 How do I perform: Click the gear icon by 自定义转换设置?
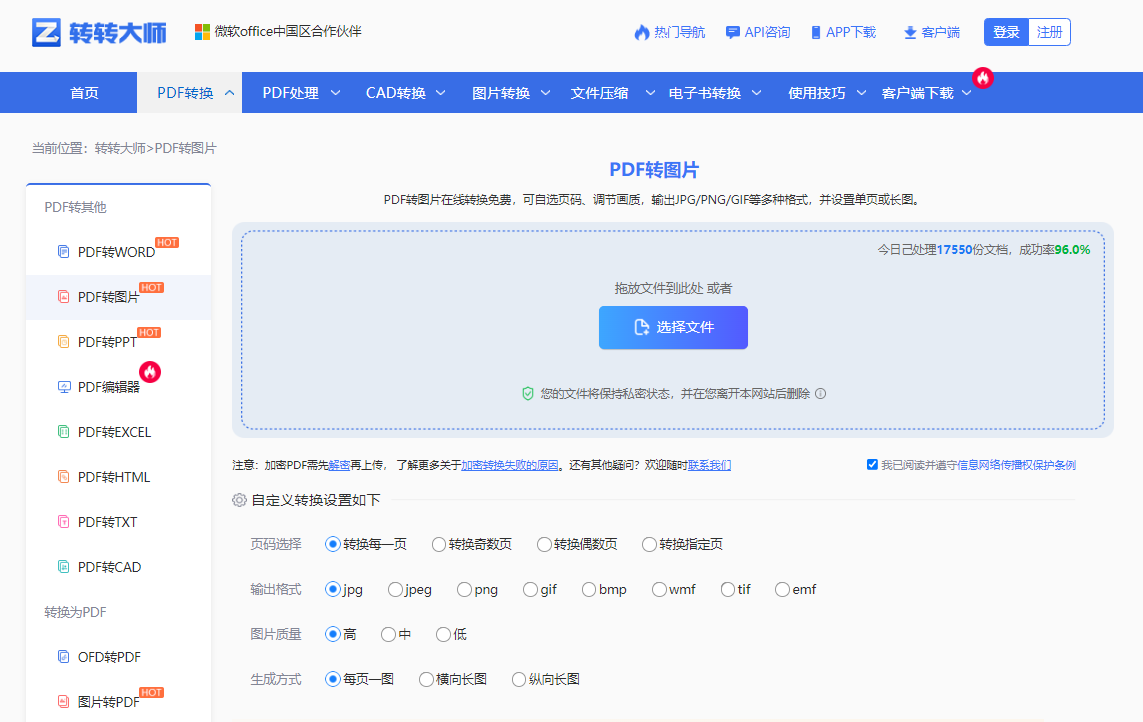(x=239, y=500)
